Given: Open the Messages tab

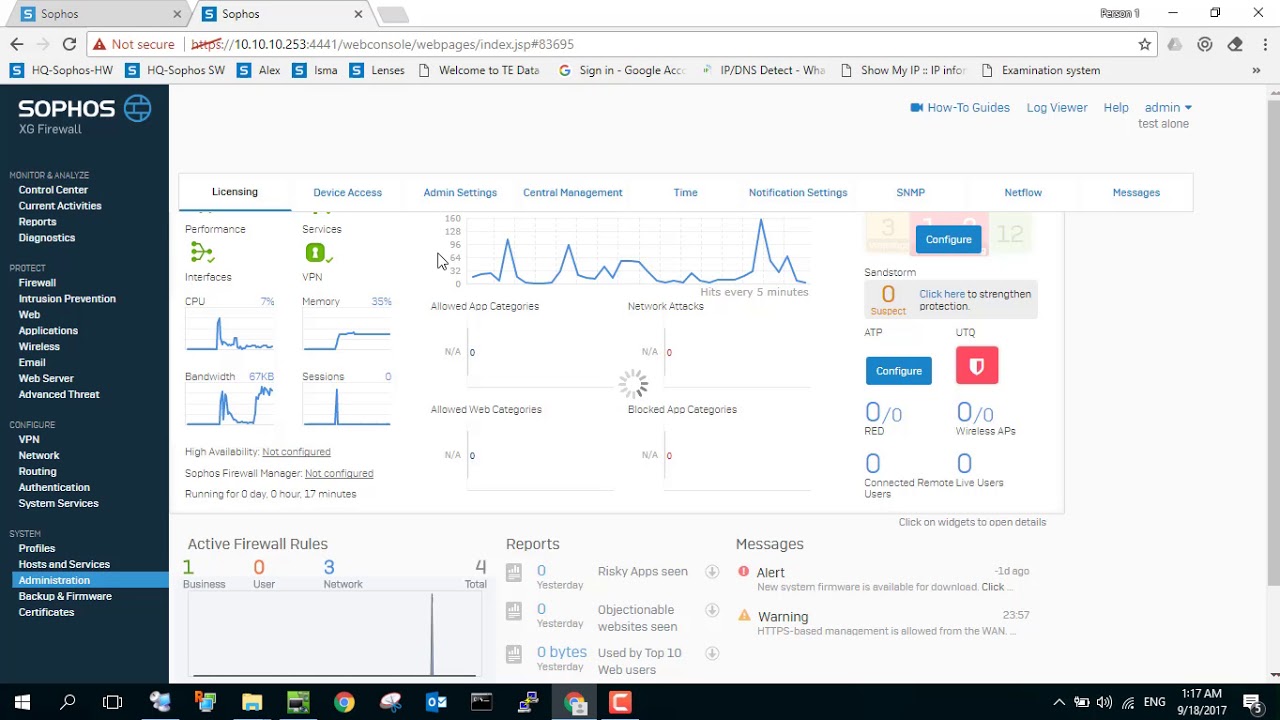Looking at the screenshot, I should coord(1136,192).
